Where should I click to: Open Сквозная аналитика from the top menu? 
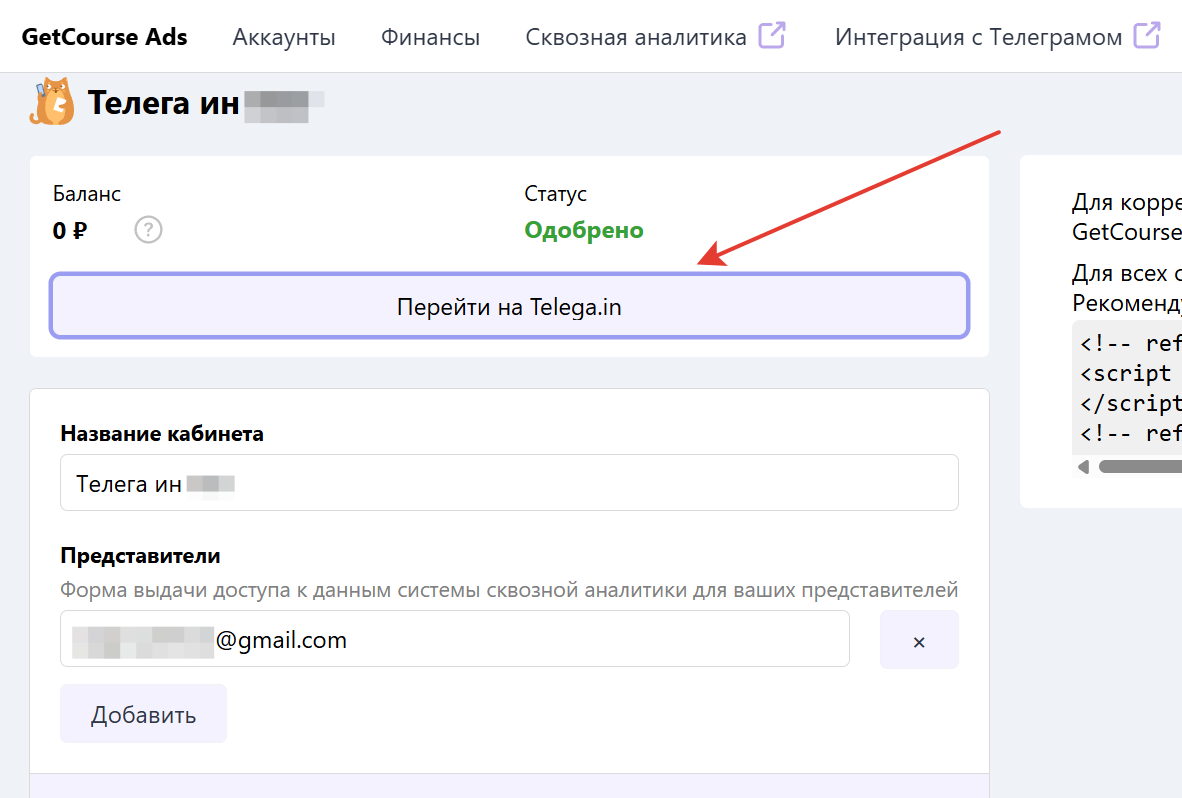636,36
